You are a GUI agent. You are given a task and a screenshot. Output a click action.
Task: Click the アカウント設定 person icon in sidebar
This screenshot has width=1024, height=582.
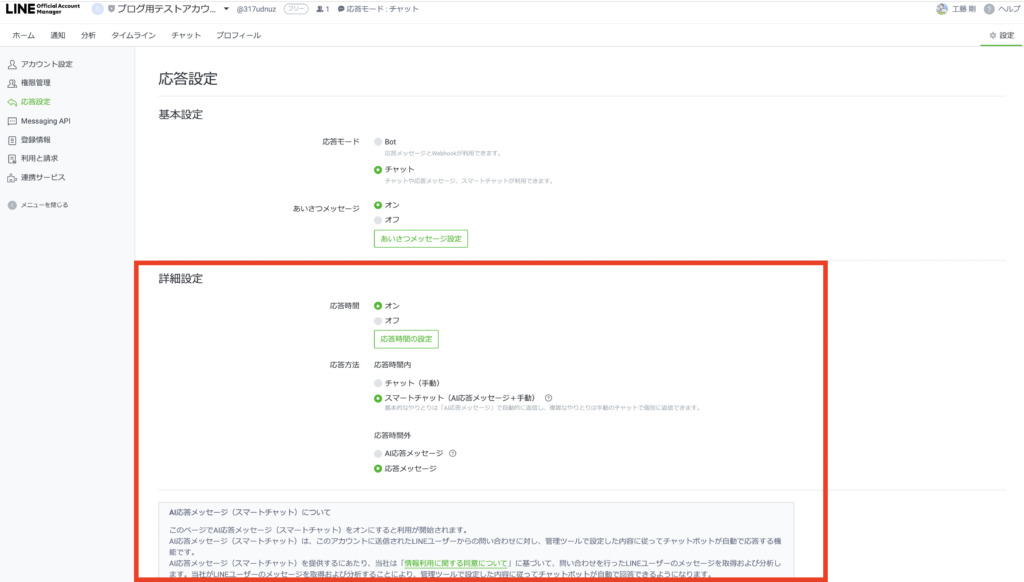click(x=12, y=64)
